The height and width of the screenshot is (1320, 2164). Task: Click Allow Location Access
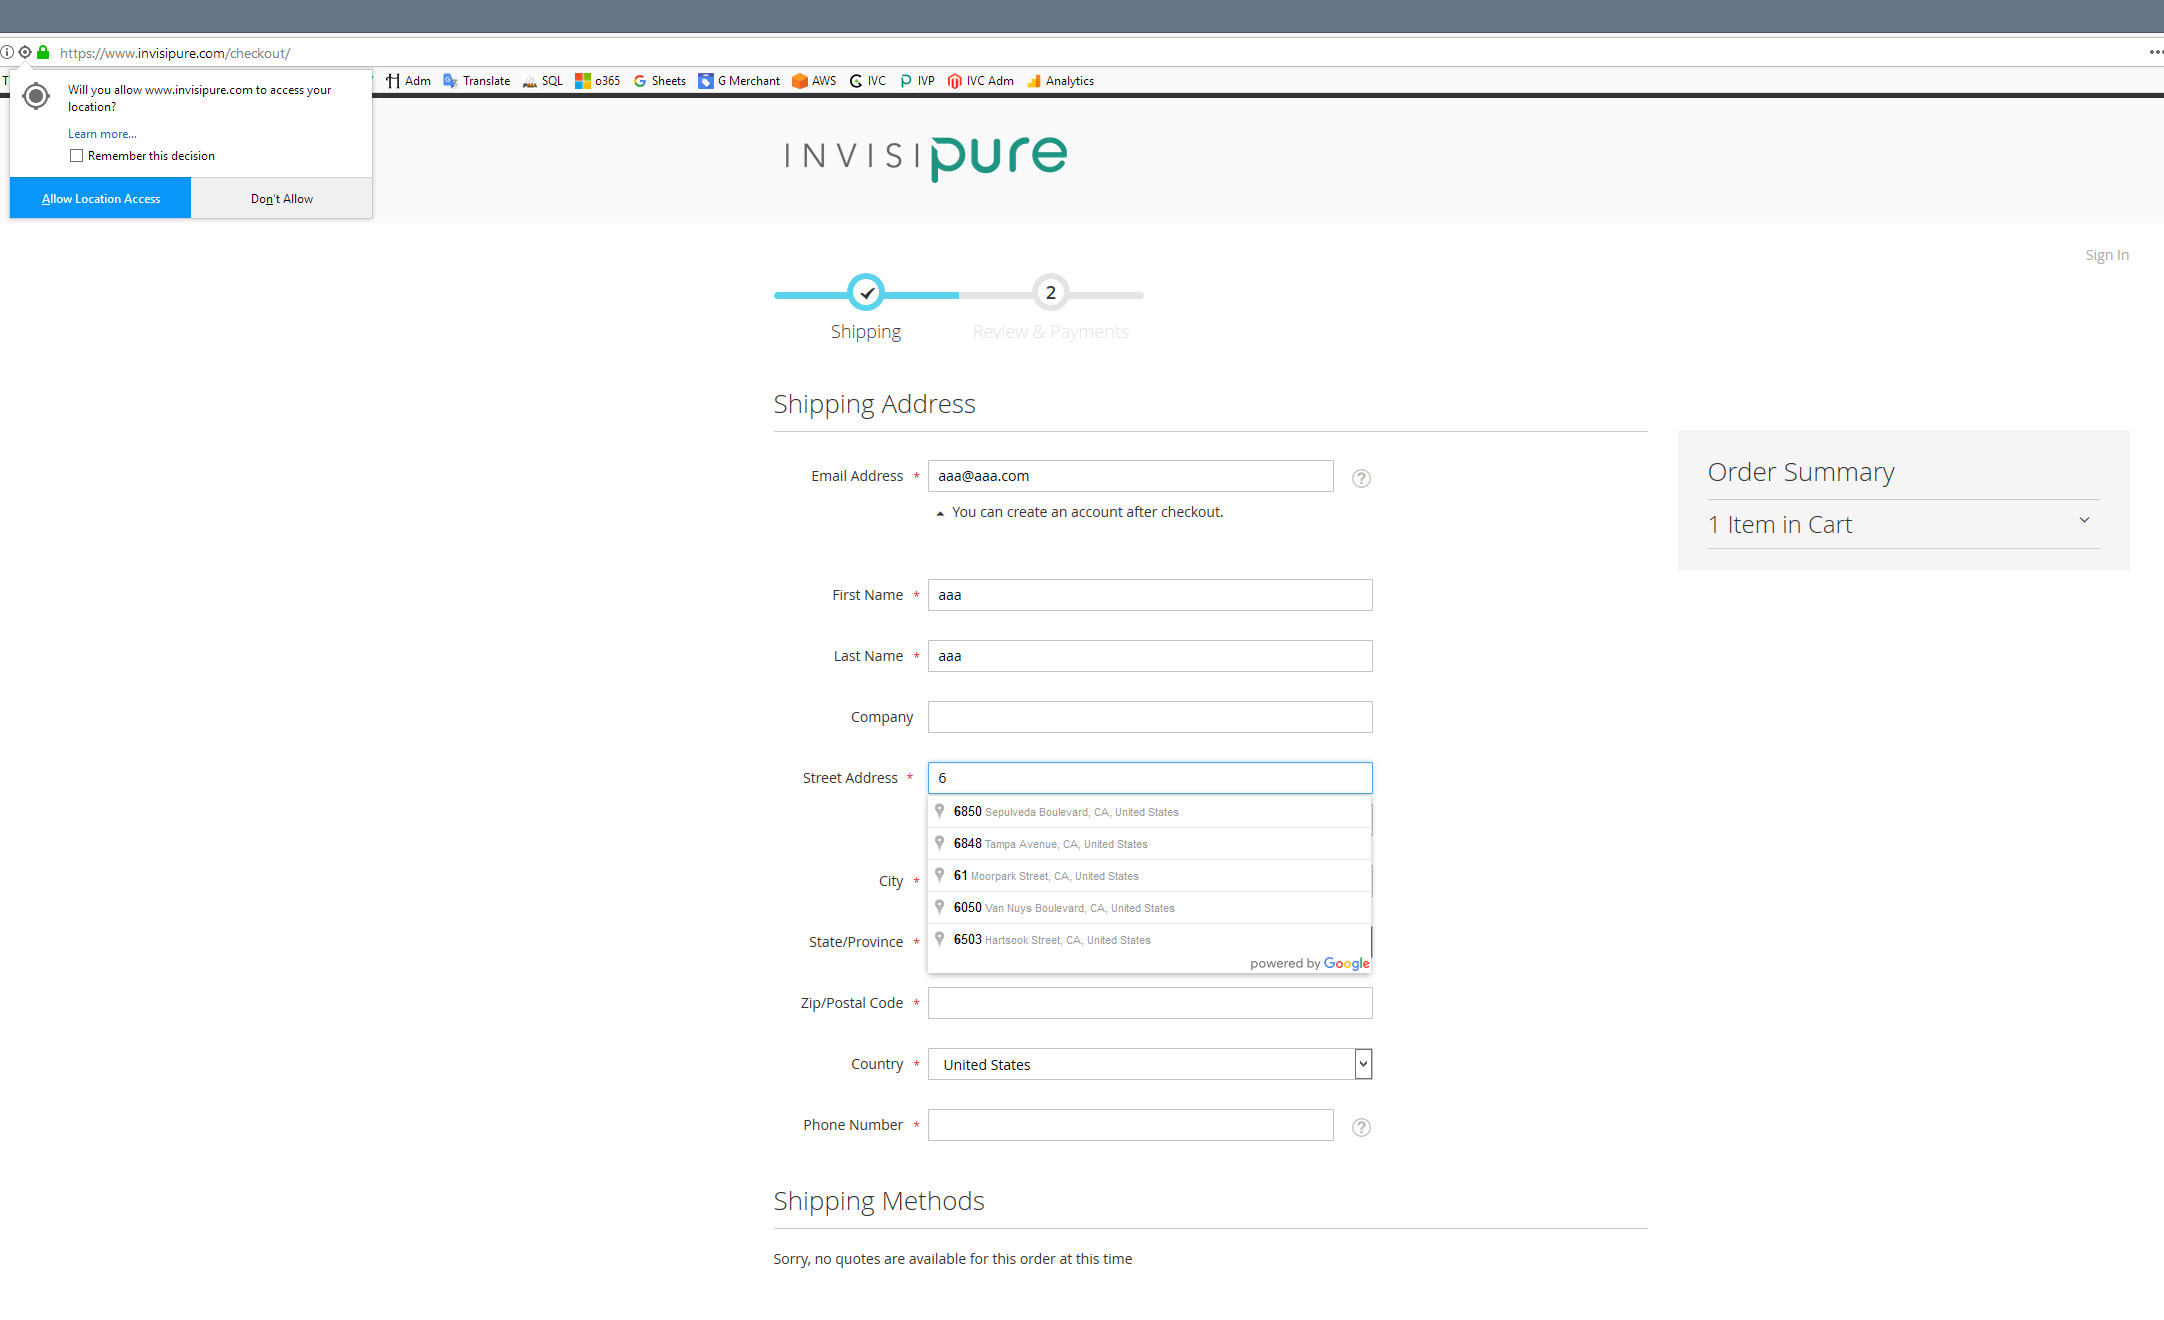click(x=99, y=198)
